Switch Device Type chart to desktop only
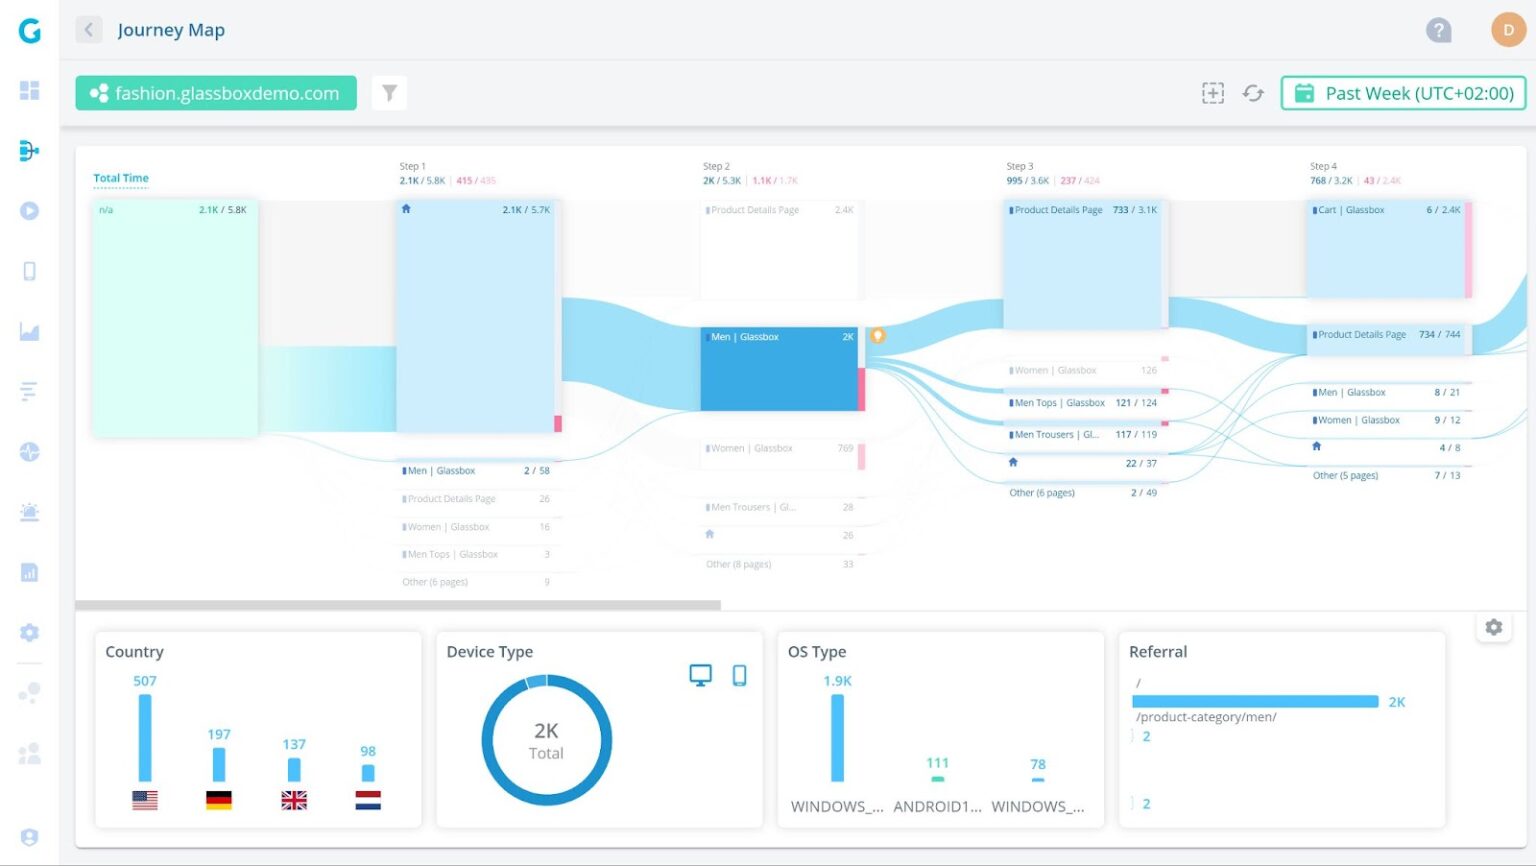 (x=700, y=675)
